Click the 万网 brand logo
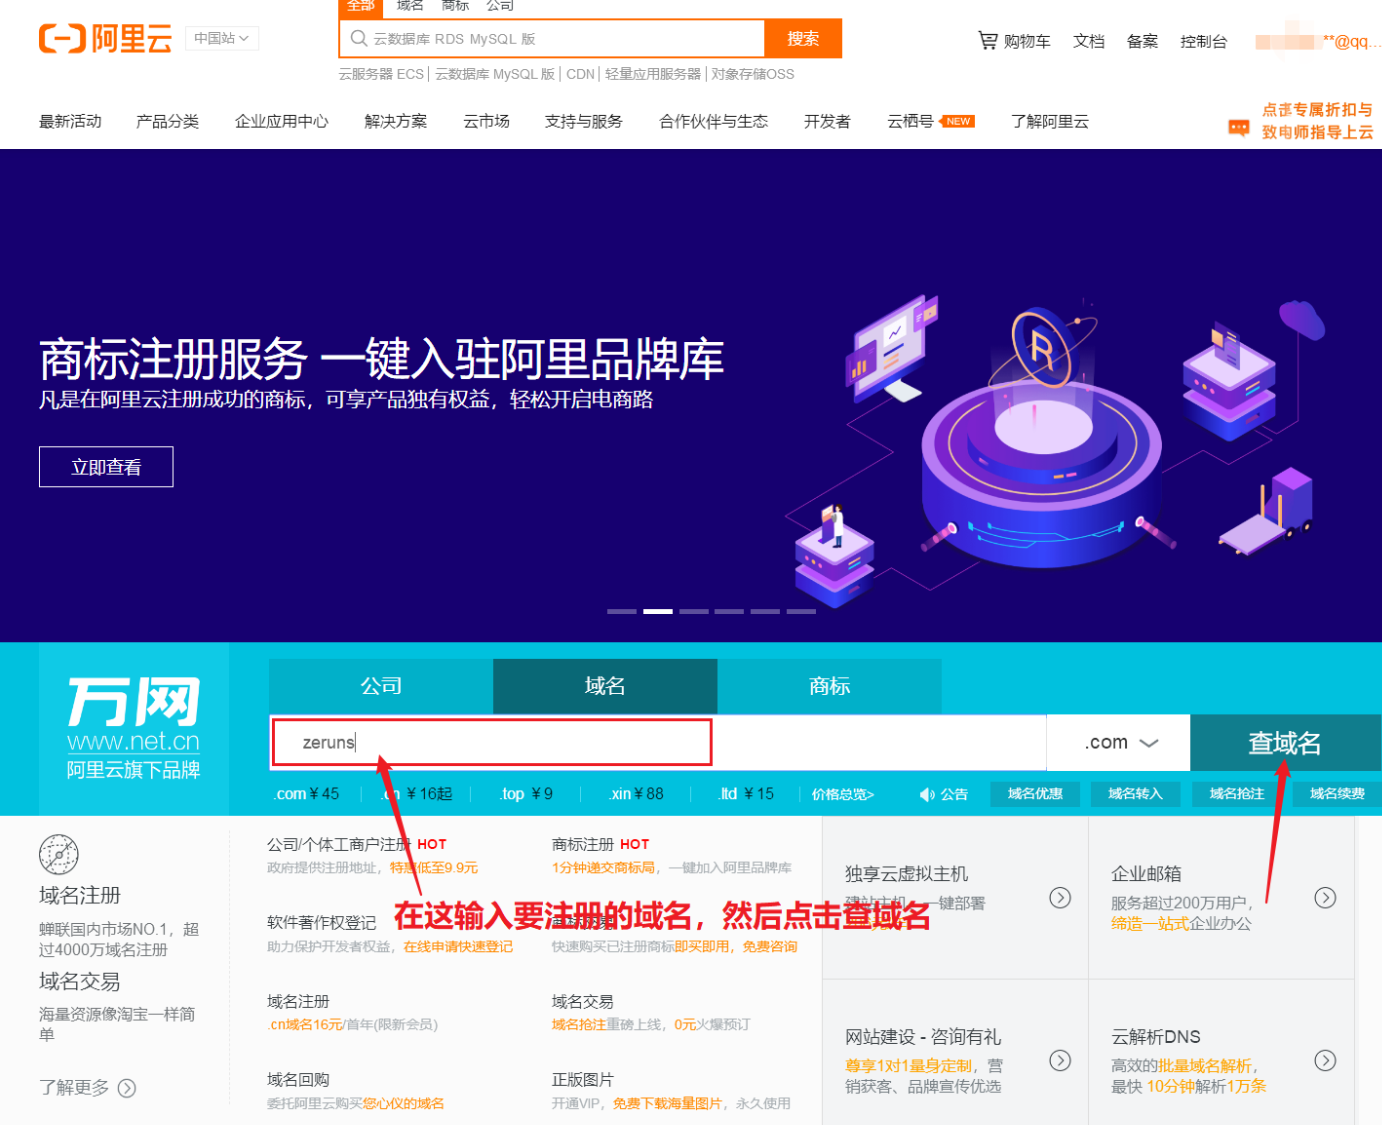The image size is (1382, 1125). click(133, 700)
